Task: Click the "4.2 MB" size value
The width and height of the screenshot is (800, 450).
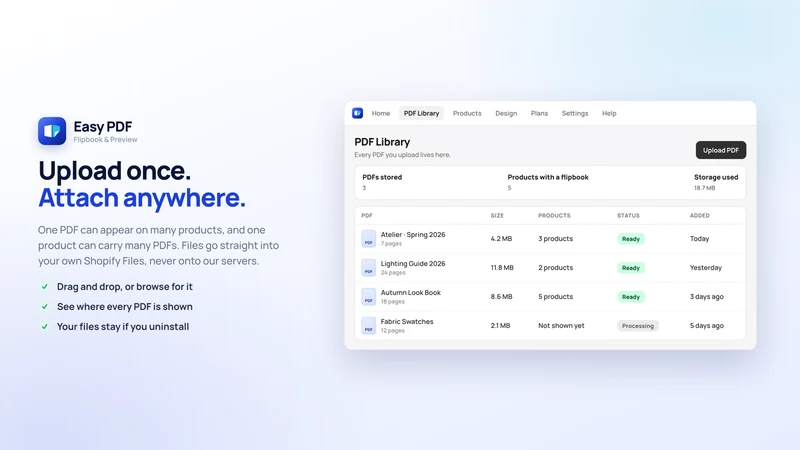Action: [x=501, y=239]
